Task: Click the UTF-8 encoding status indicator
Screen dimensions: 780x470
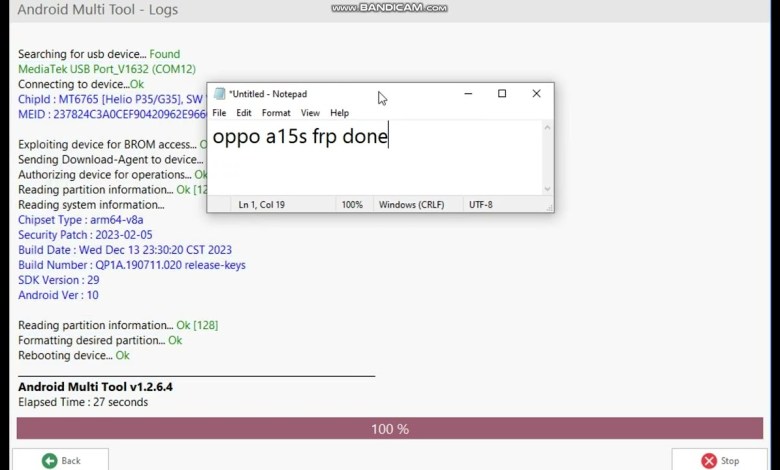Action: pos(481,204)
